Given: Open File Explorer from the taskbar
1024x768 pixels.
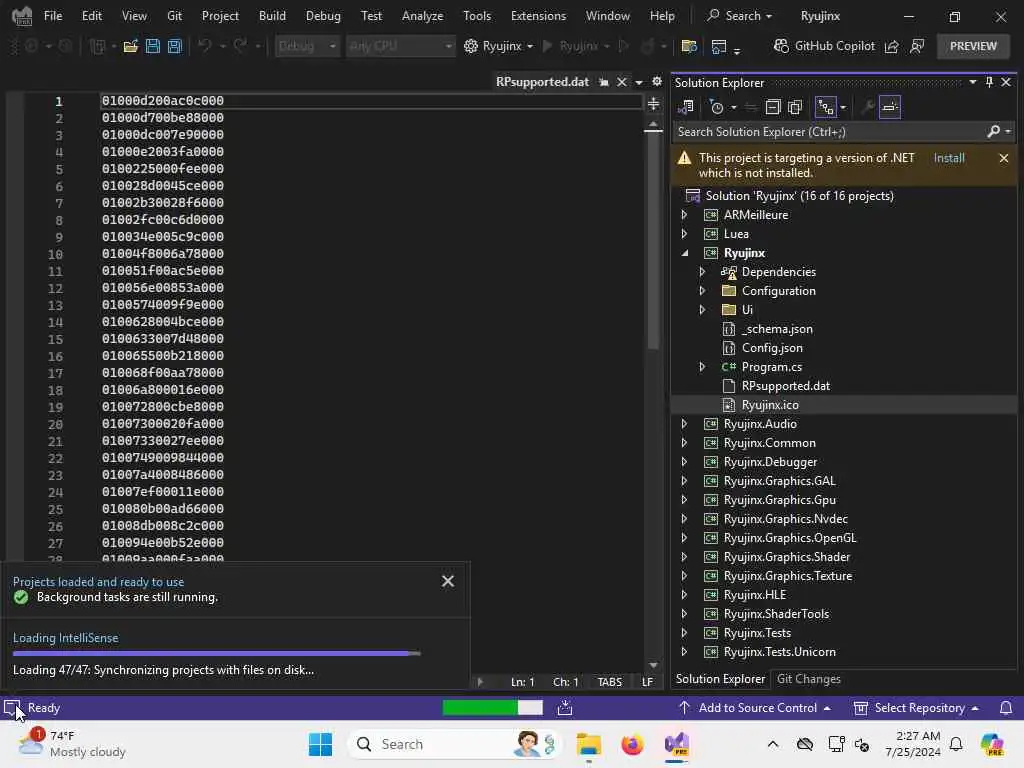Looking at the screenshot, I should (588, 744).
